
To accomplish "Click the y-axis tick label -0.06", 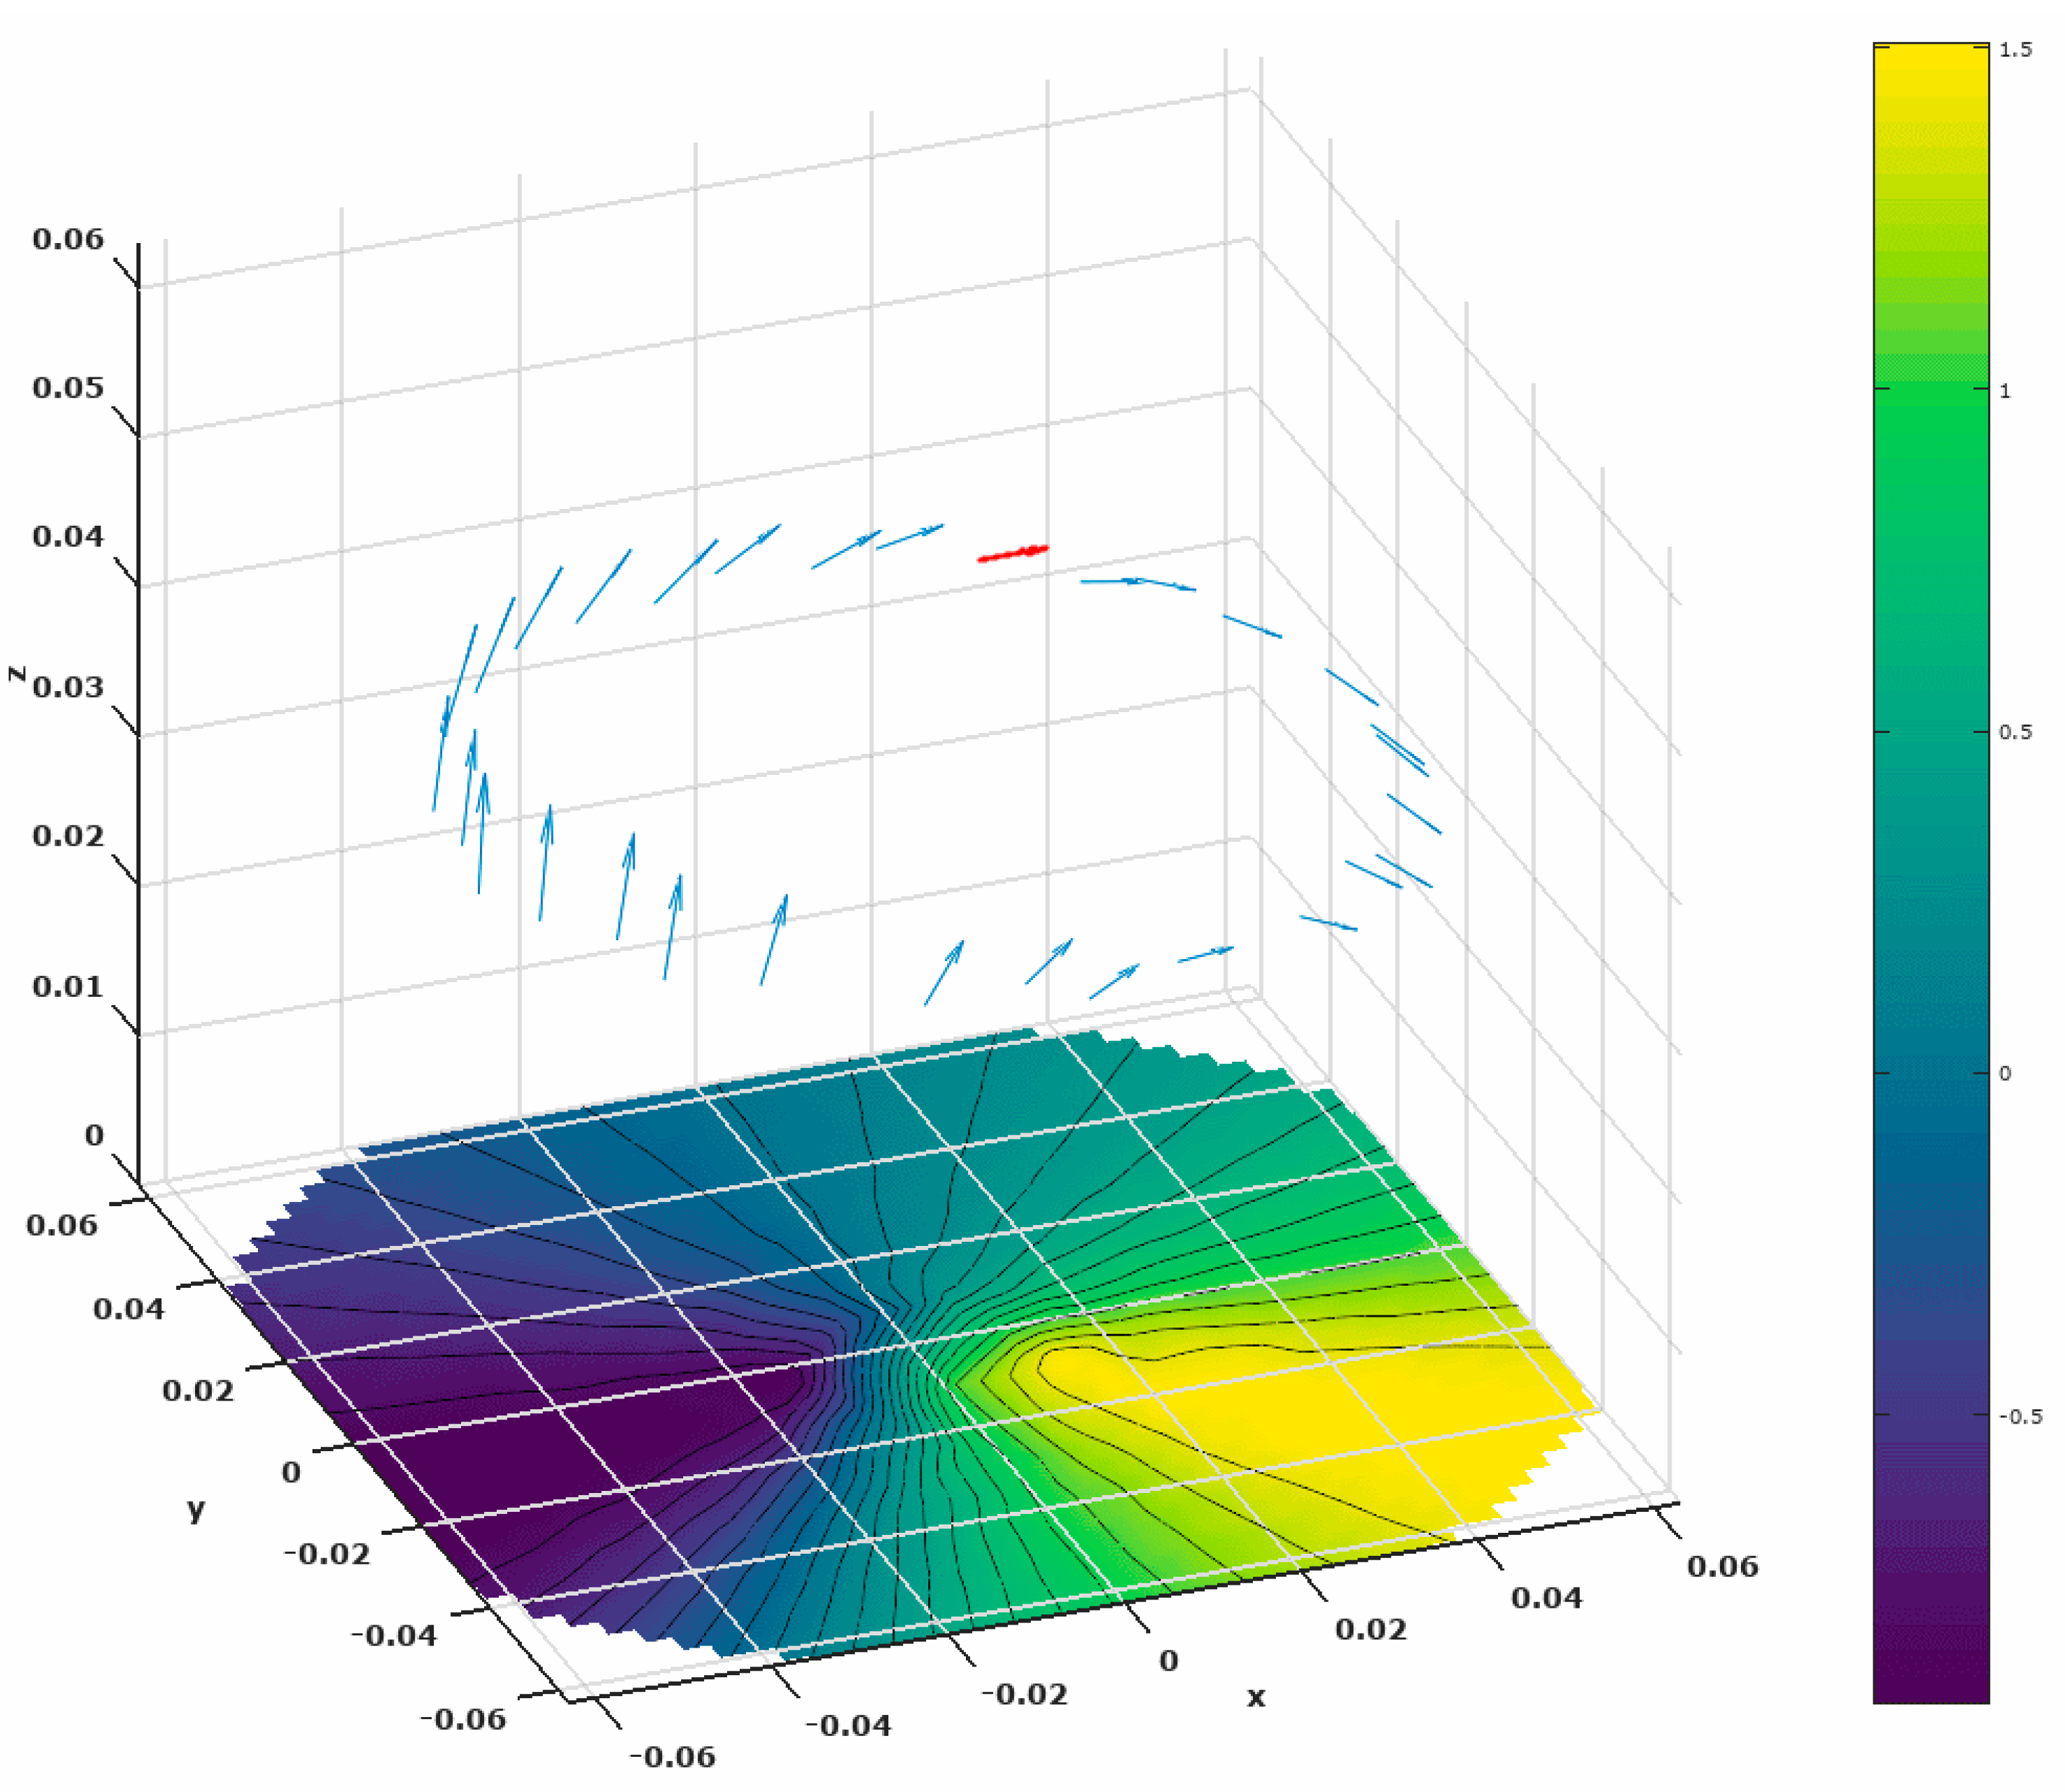I will point(463,1720).
